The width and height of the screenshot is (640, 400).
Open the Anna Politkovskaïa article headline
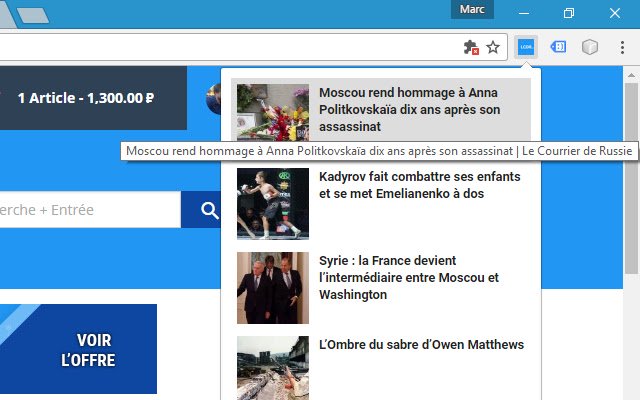click(409, 109)
